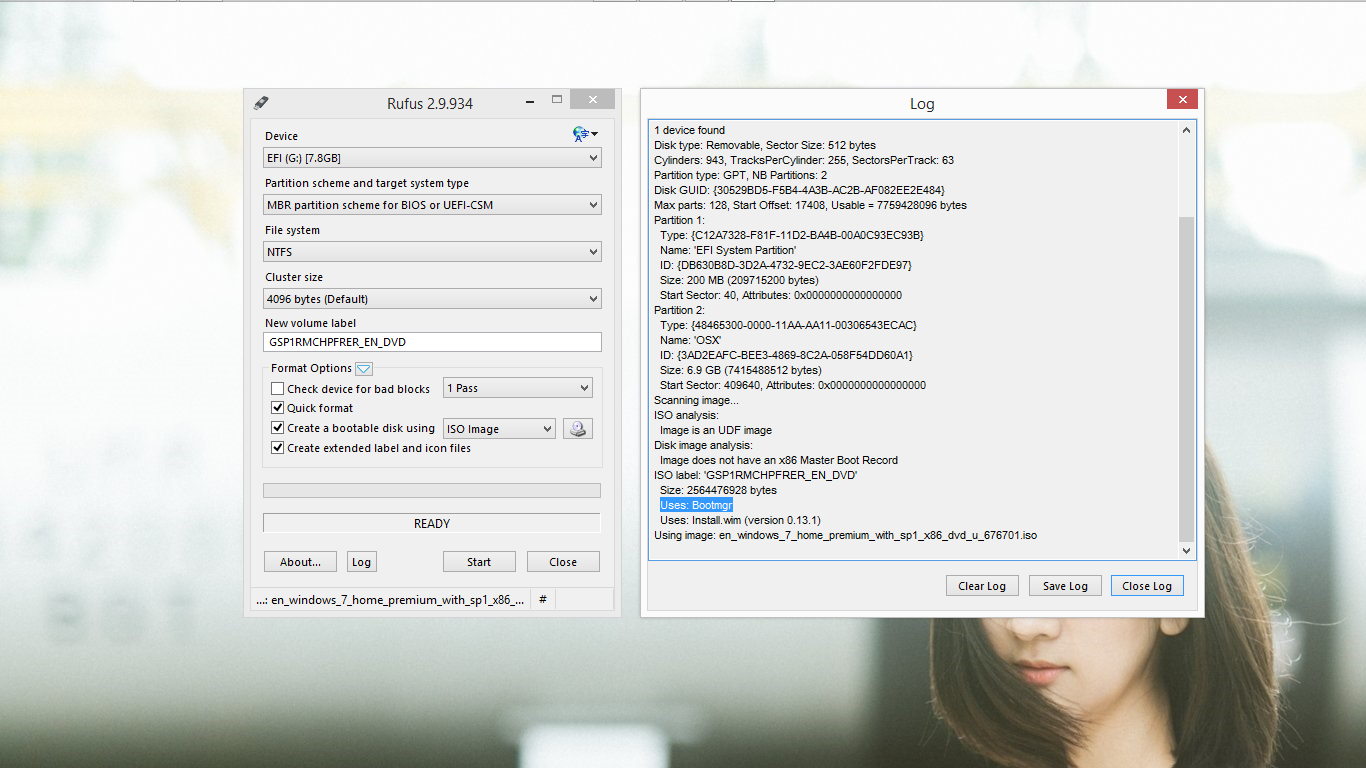This screenshot has height=768, width=1366.
Task: Click the Log scrollbar up arrow
Action: tap(1187, 130)
